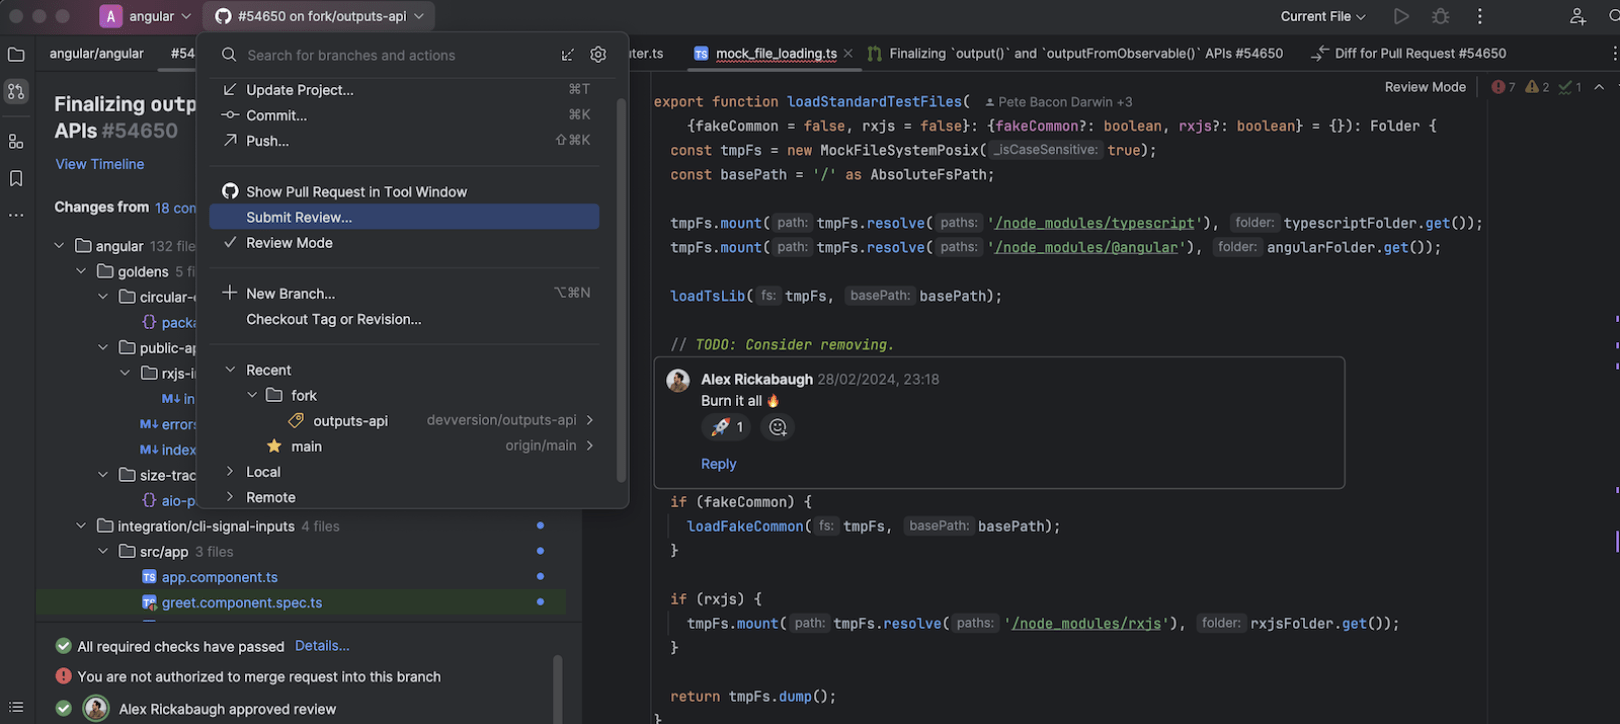1620x724 pixels.
Task: Click the Debug bug icon
Action: (1440, 16)
